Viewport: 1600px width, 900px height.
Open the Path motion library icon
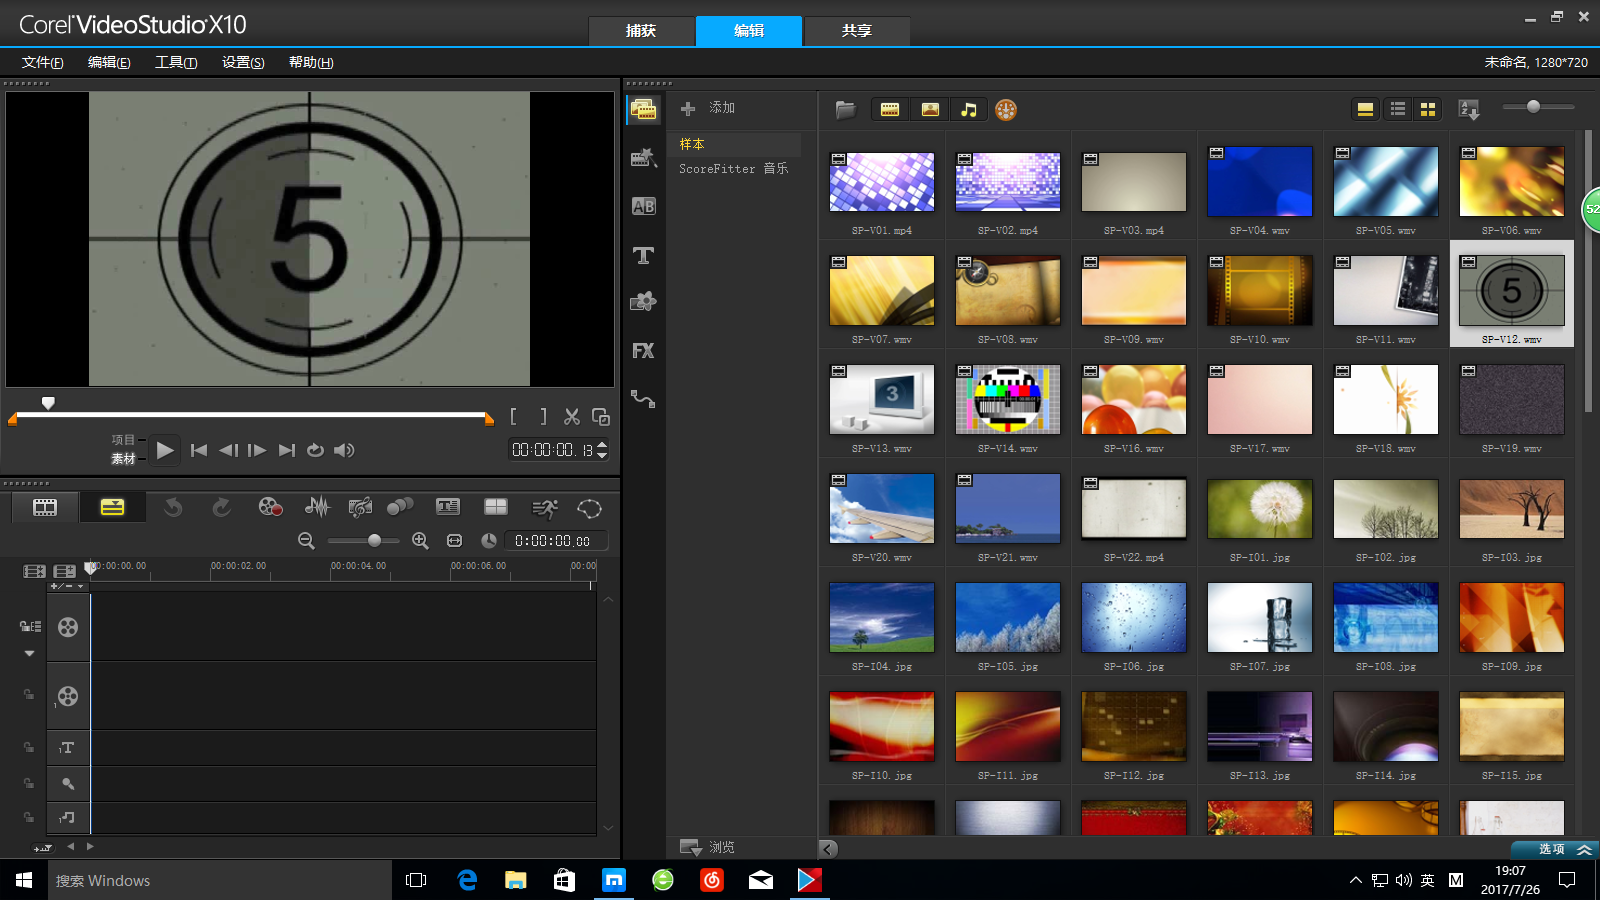[643, 399]
